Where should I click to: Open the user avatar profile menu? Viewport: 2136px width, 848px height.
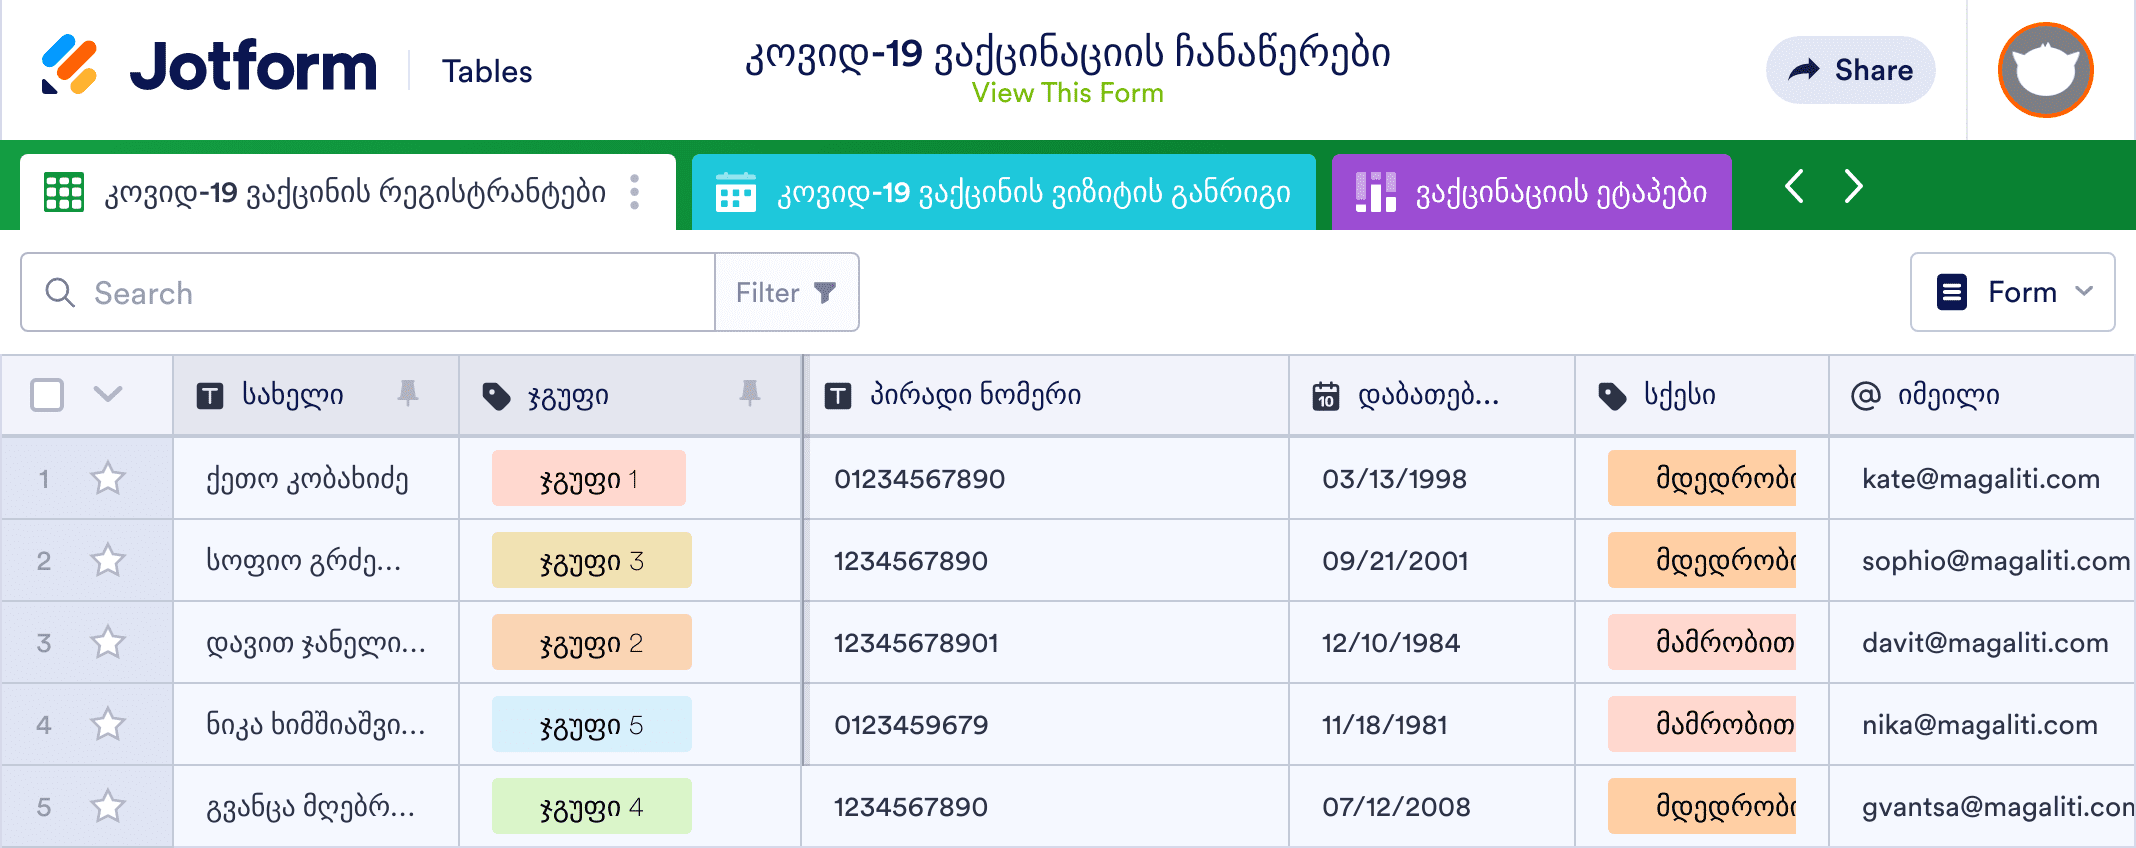(x=2045, y=70)
